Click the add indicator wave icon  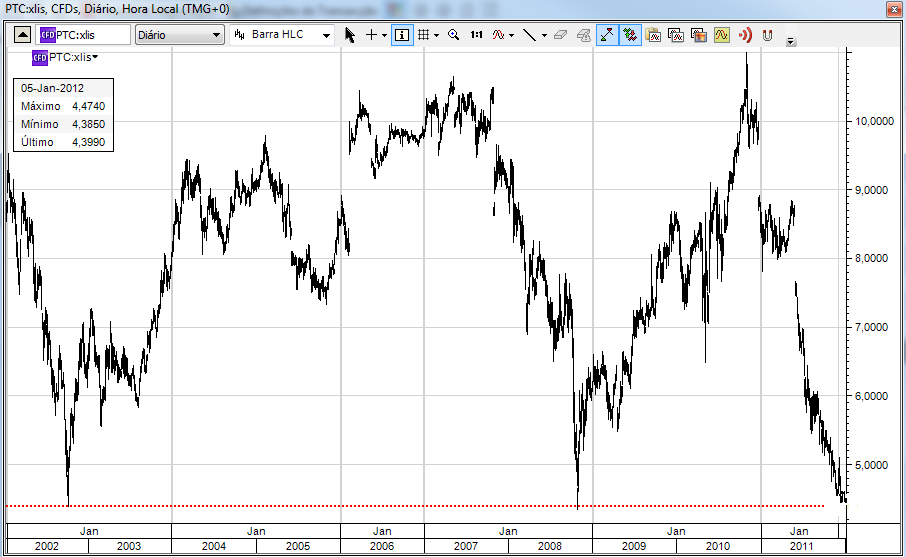pyautogui.click(x=499, y=35)
